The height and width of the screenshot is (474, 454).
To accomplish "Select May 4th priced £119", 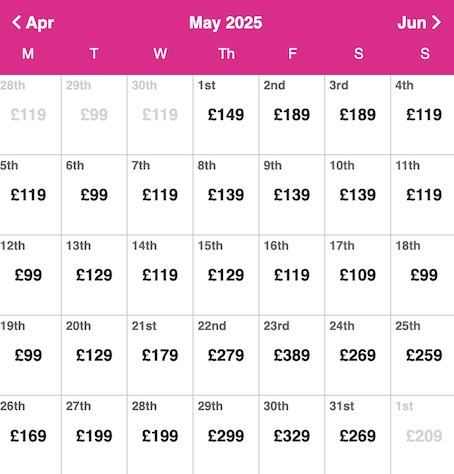I will click(x=423, y=115).
